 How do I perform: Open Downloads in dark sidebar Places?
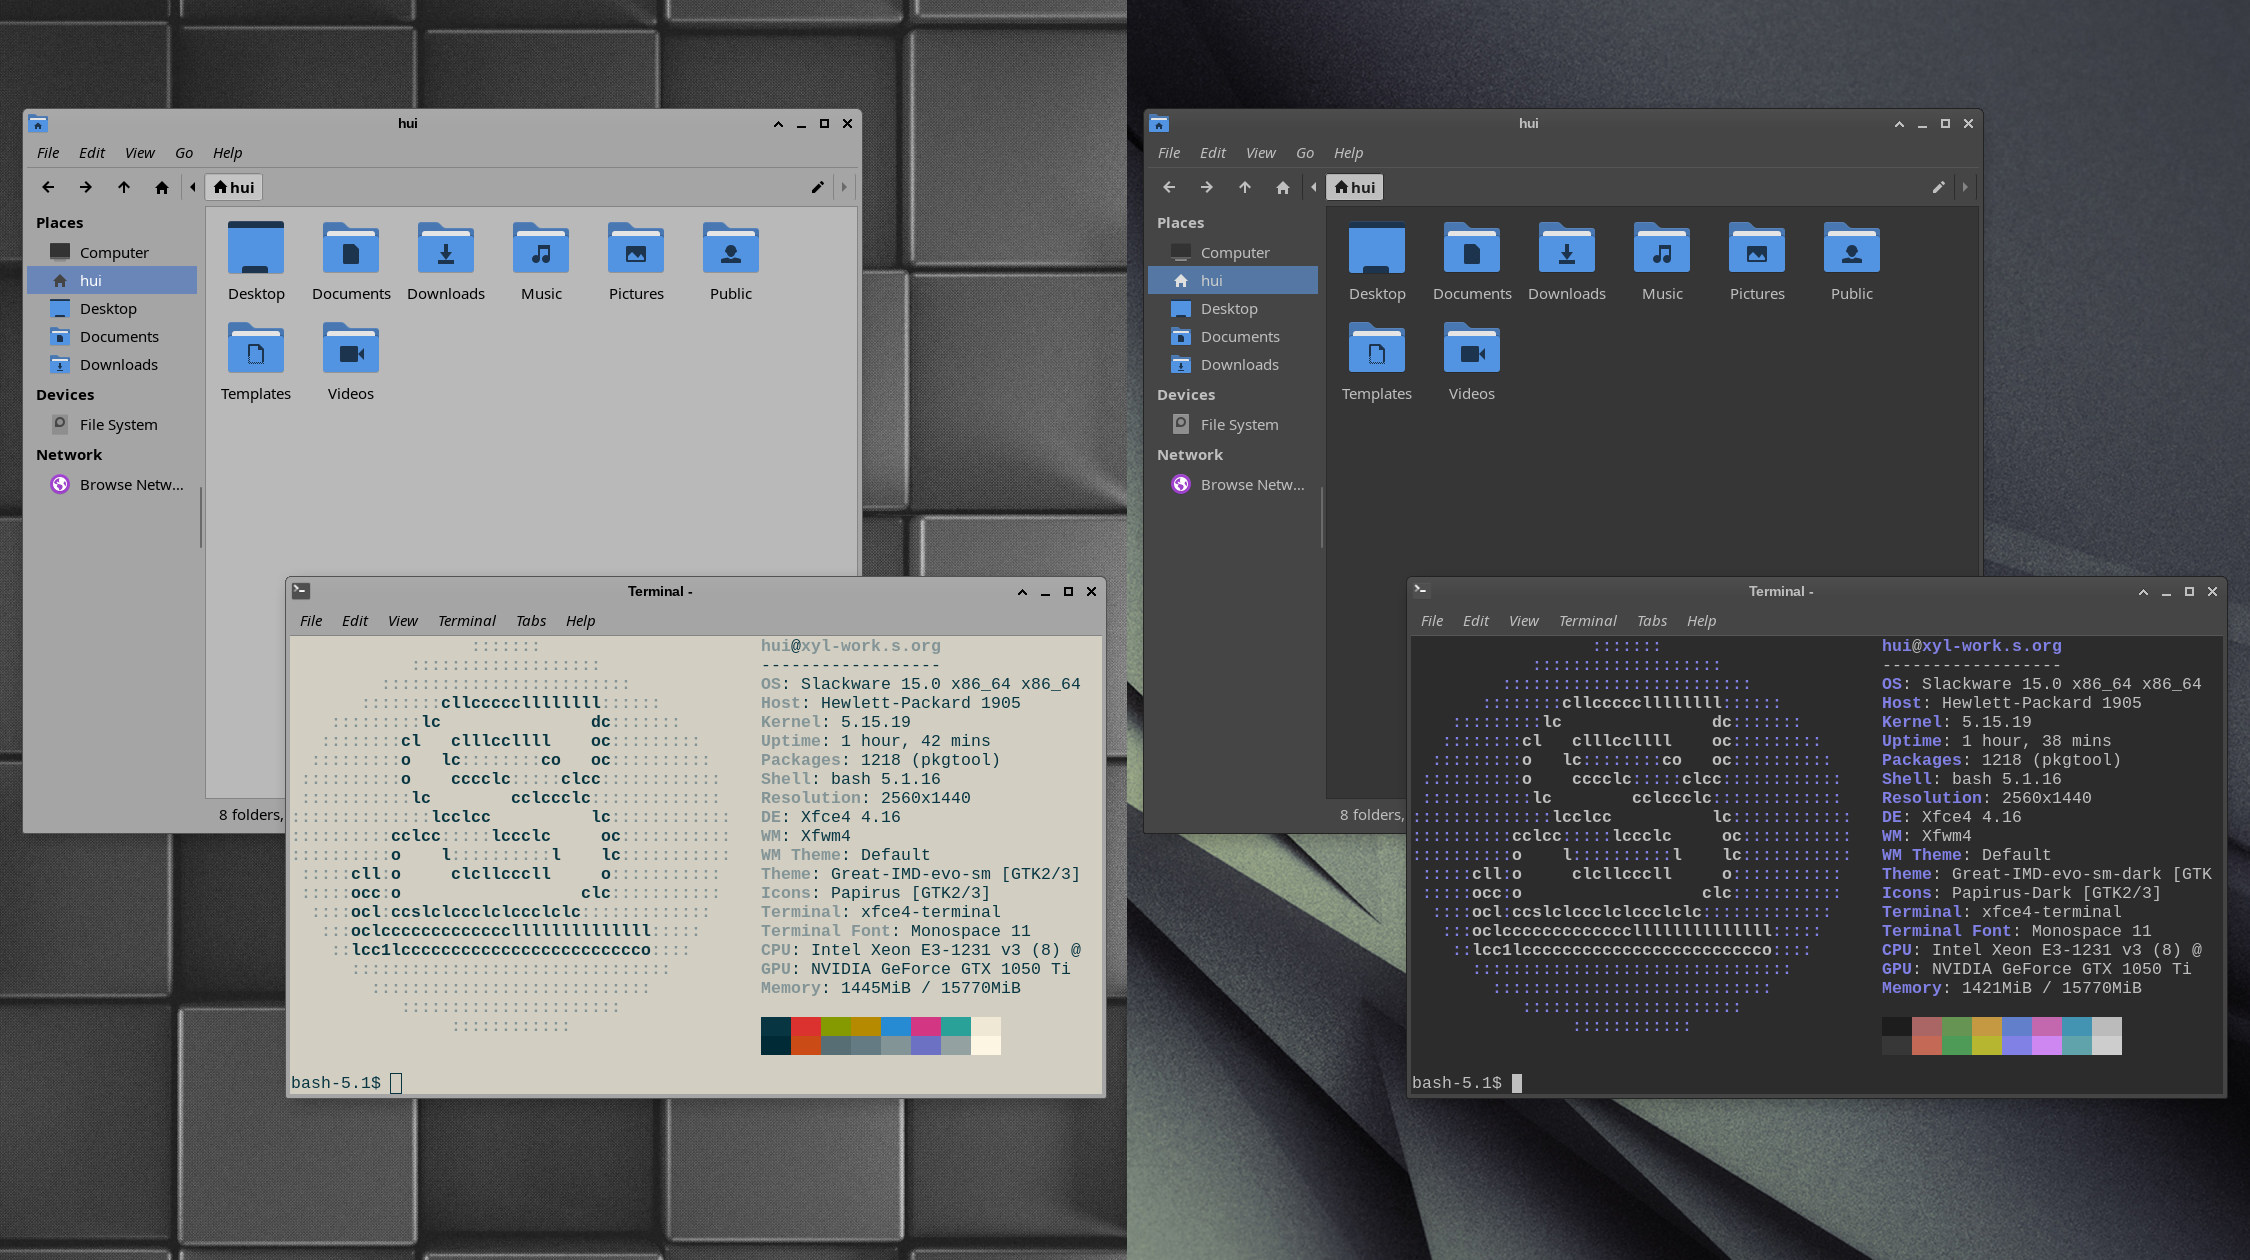click(x=1233, y=365)
